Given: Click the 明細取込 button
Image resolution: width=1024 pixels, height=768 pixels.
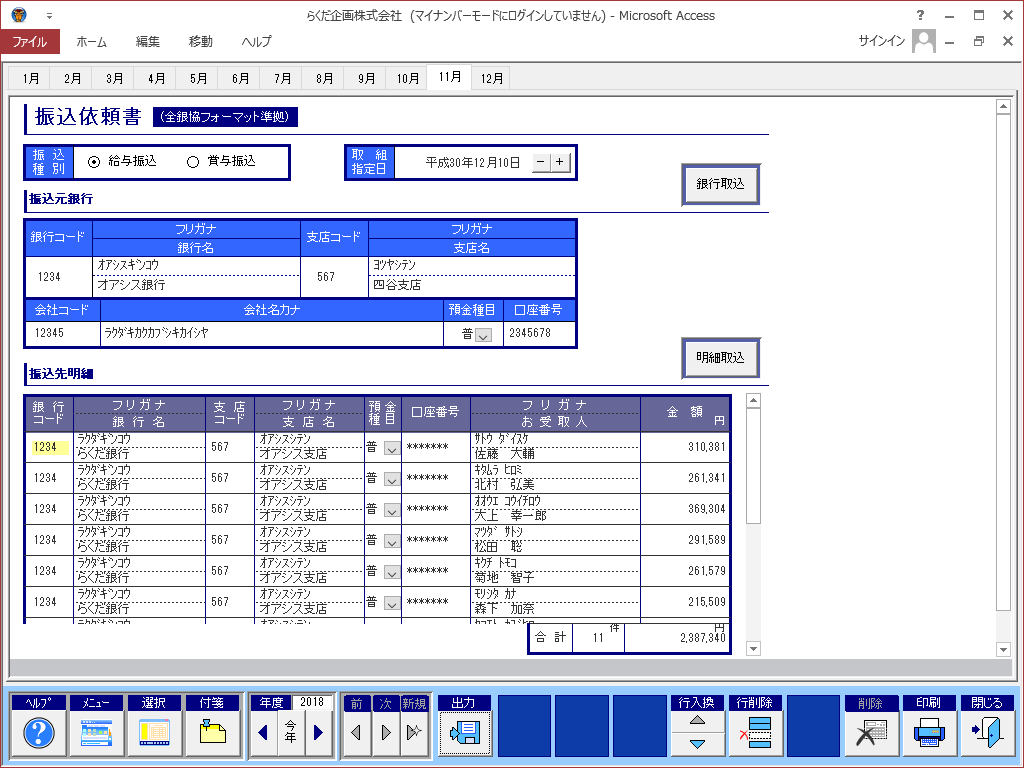Looking at the screenshot, I should (720, 358).
